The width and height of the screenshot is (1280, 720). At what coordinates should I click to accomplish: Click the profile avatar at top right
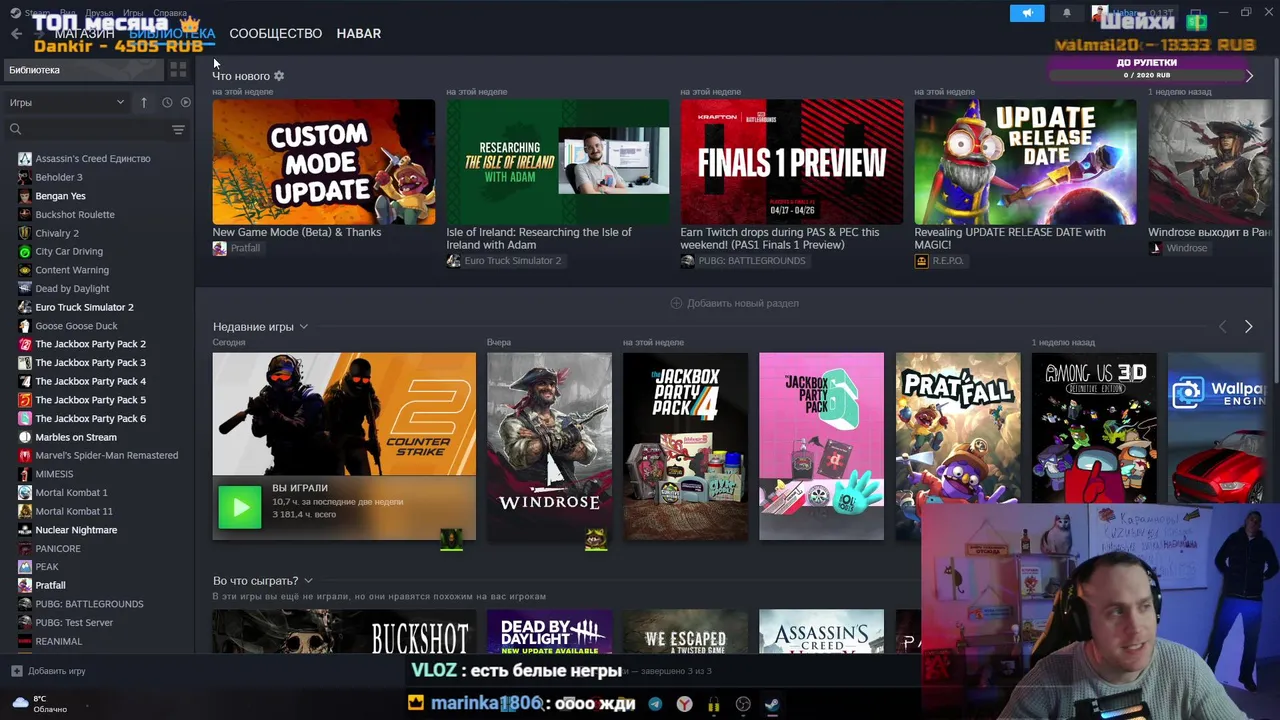1100,13
